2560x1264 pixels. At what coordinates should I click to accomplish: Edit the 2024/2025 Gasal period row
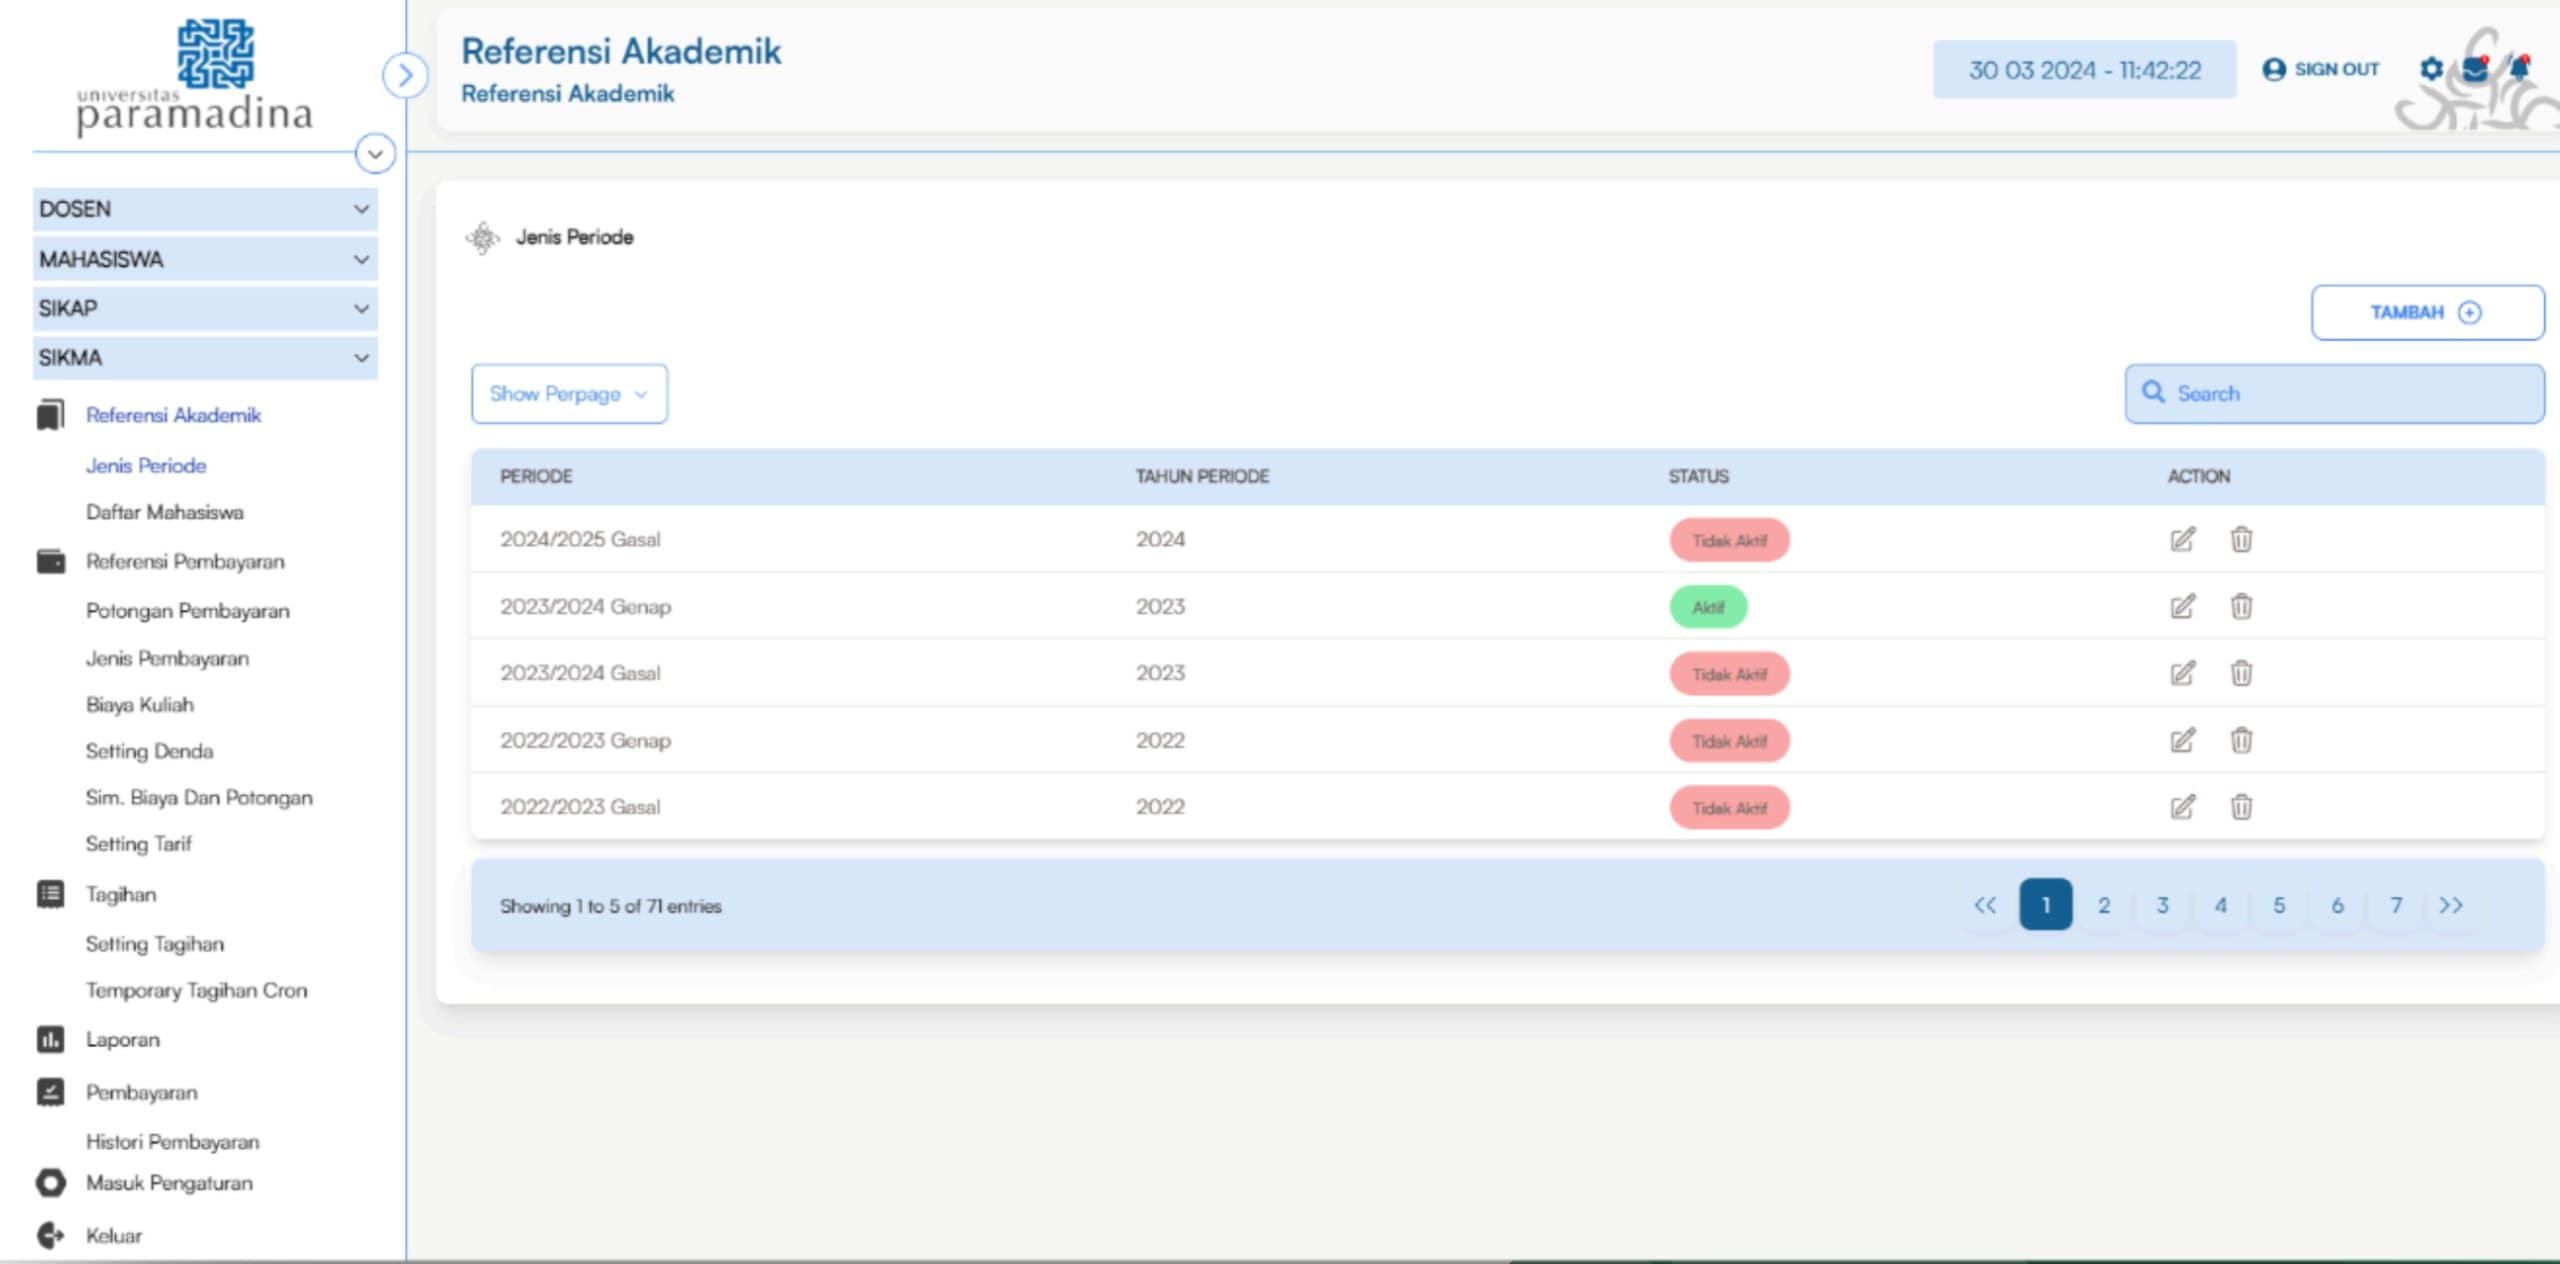(x=2182, y=540)
